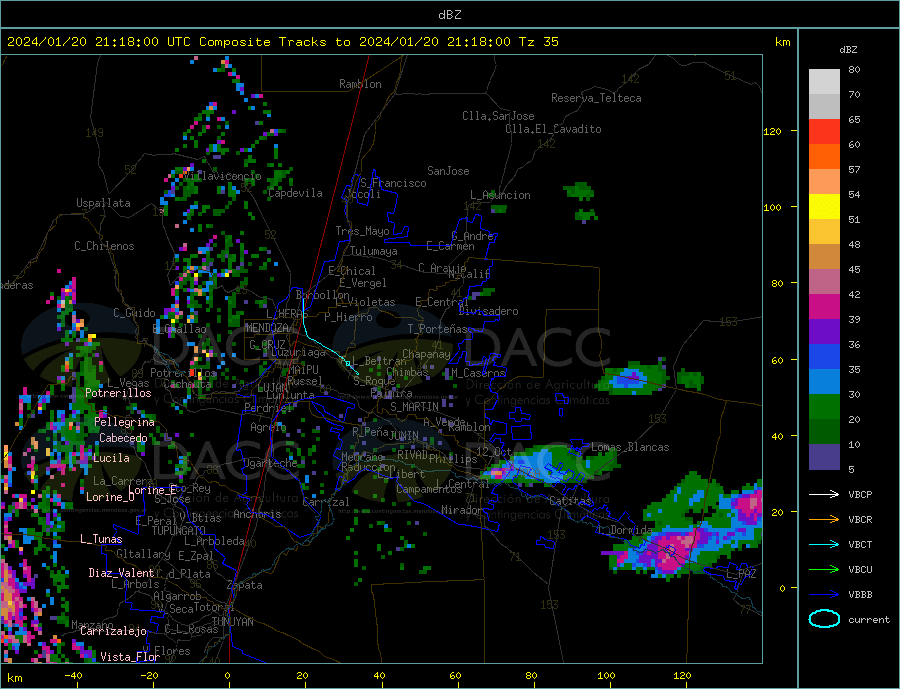The image size is (900, 689).
Task: Click the VBCT legend label
Action: pos(860,544)
